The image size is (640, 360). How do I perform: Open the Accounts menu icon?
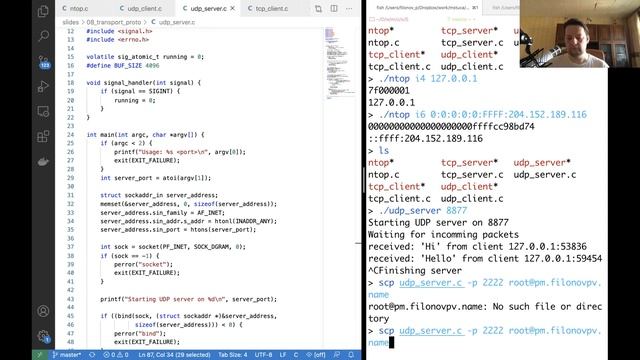point(43,311)
